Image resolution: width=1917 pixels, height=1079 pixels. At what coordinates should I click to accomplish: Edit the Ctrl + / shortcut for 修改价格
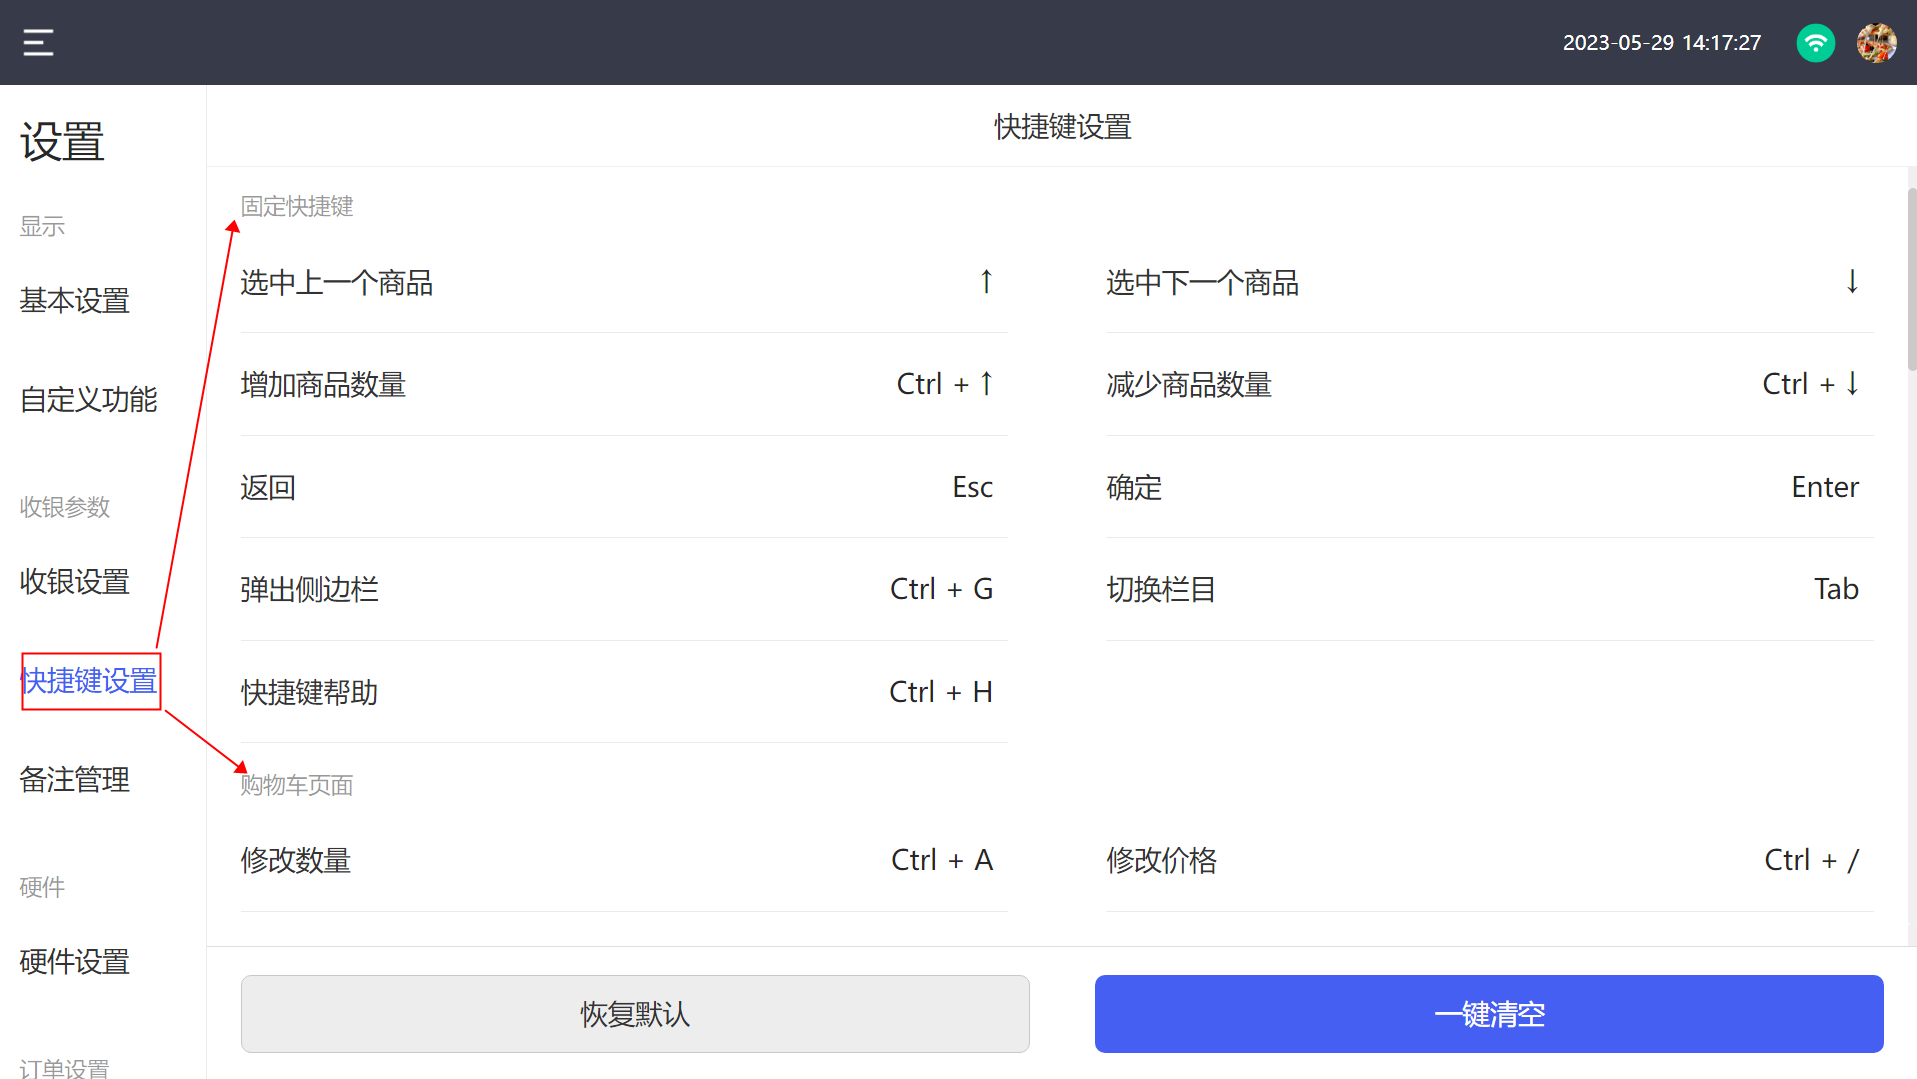coord(1811,860)
